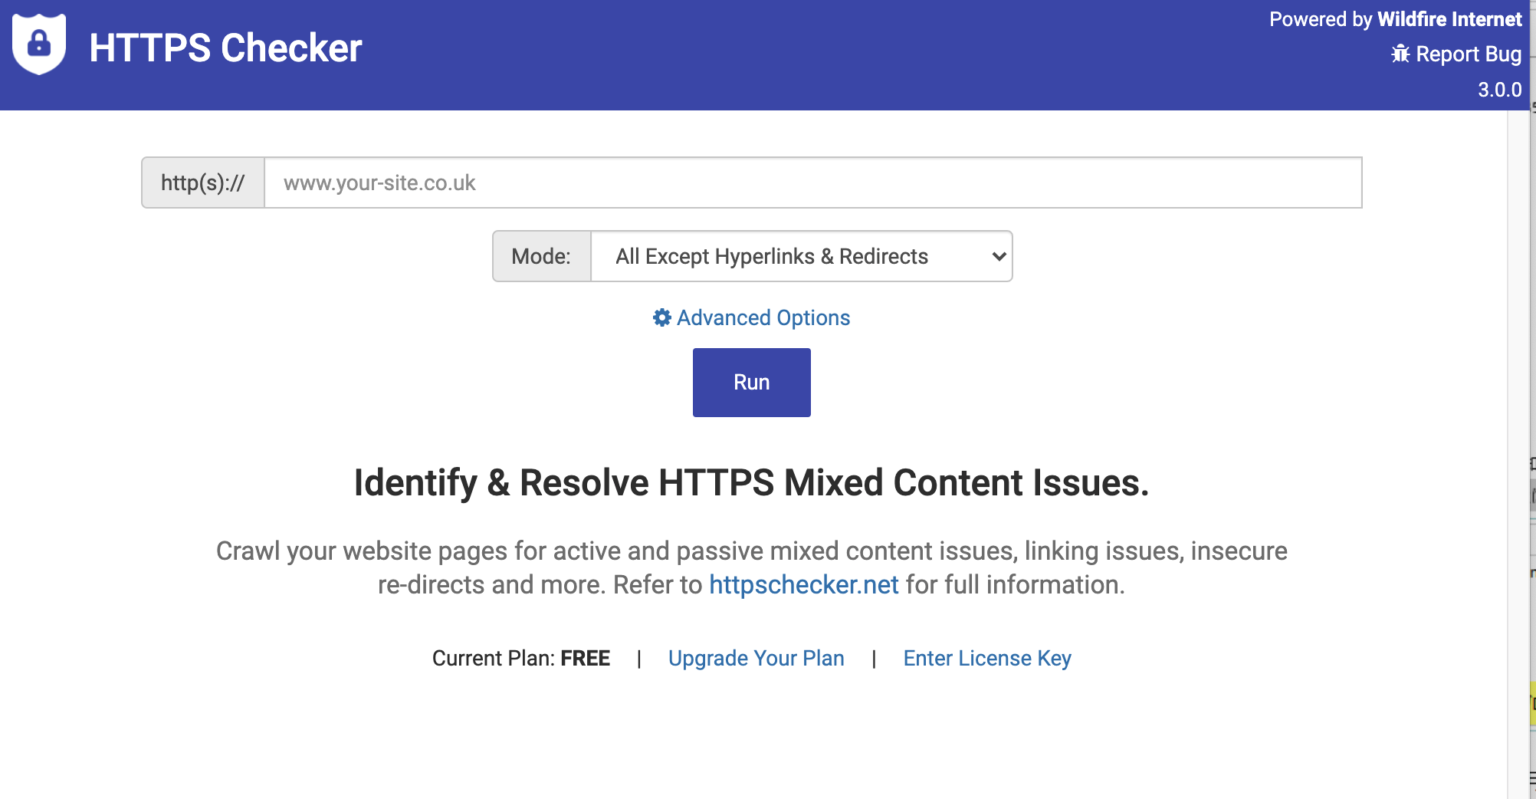Click the 3.0.0 version number

(x=1499, y=90)
